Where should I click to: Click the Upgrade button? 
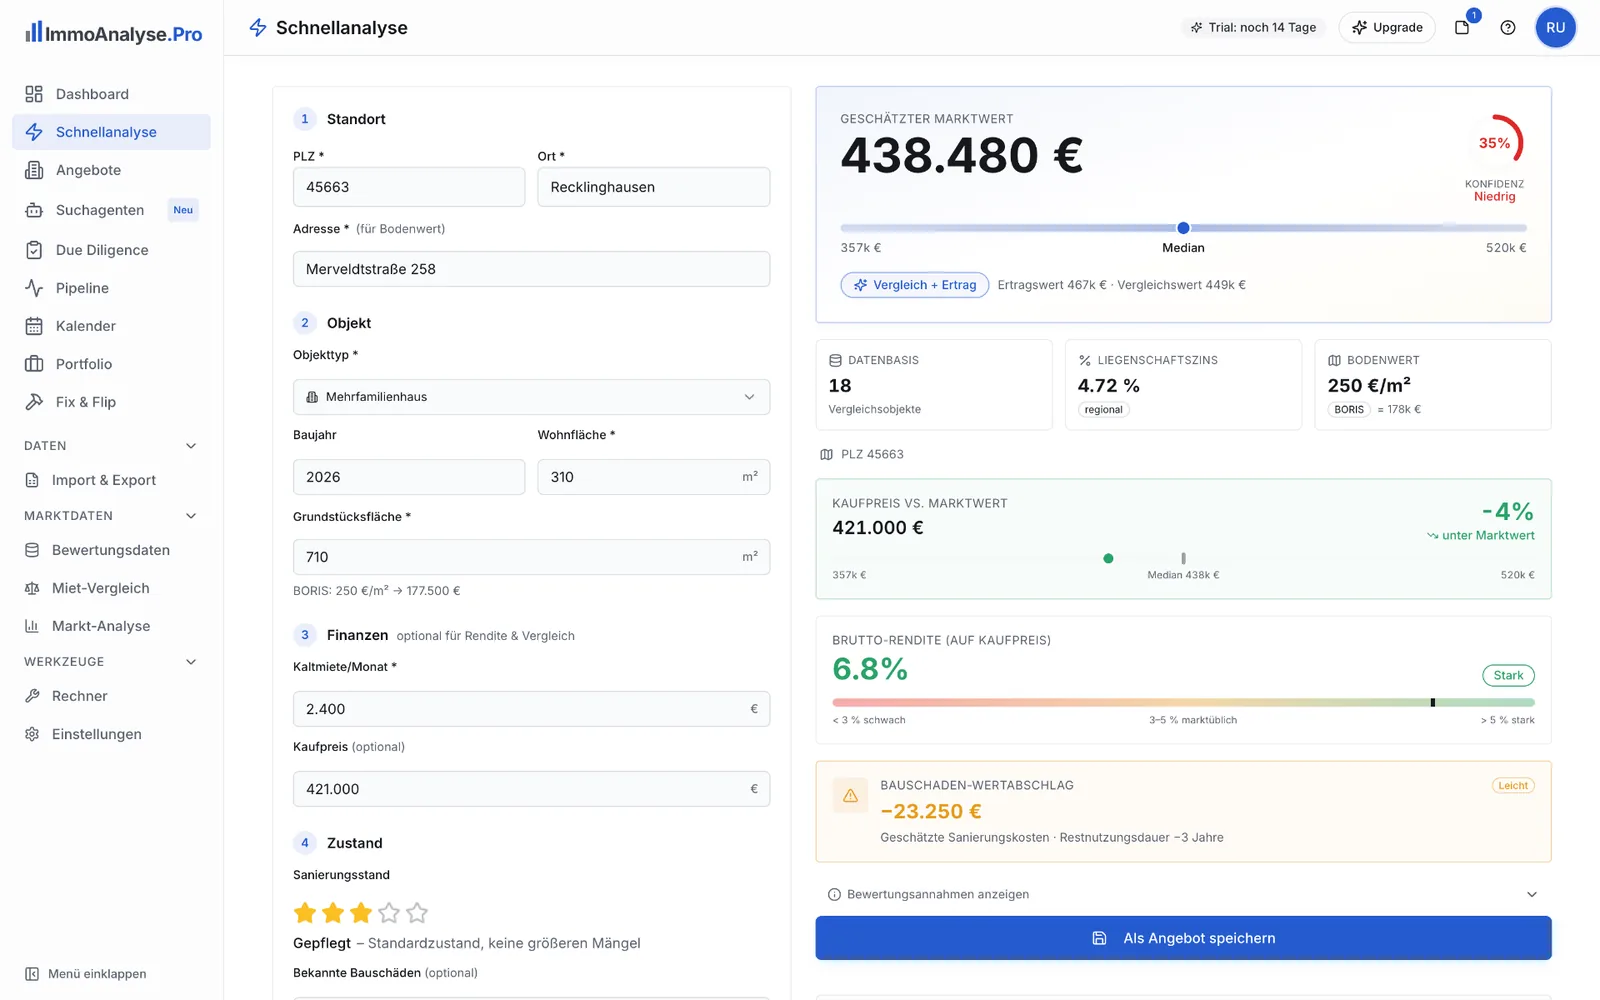pyautogui.click(x=1387, y=28)
